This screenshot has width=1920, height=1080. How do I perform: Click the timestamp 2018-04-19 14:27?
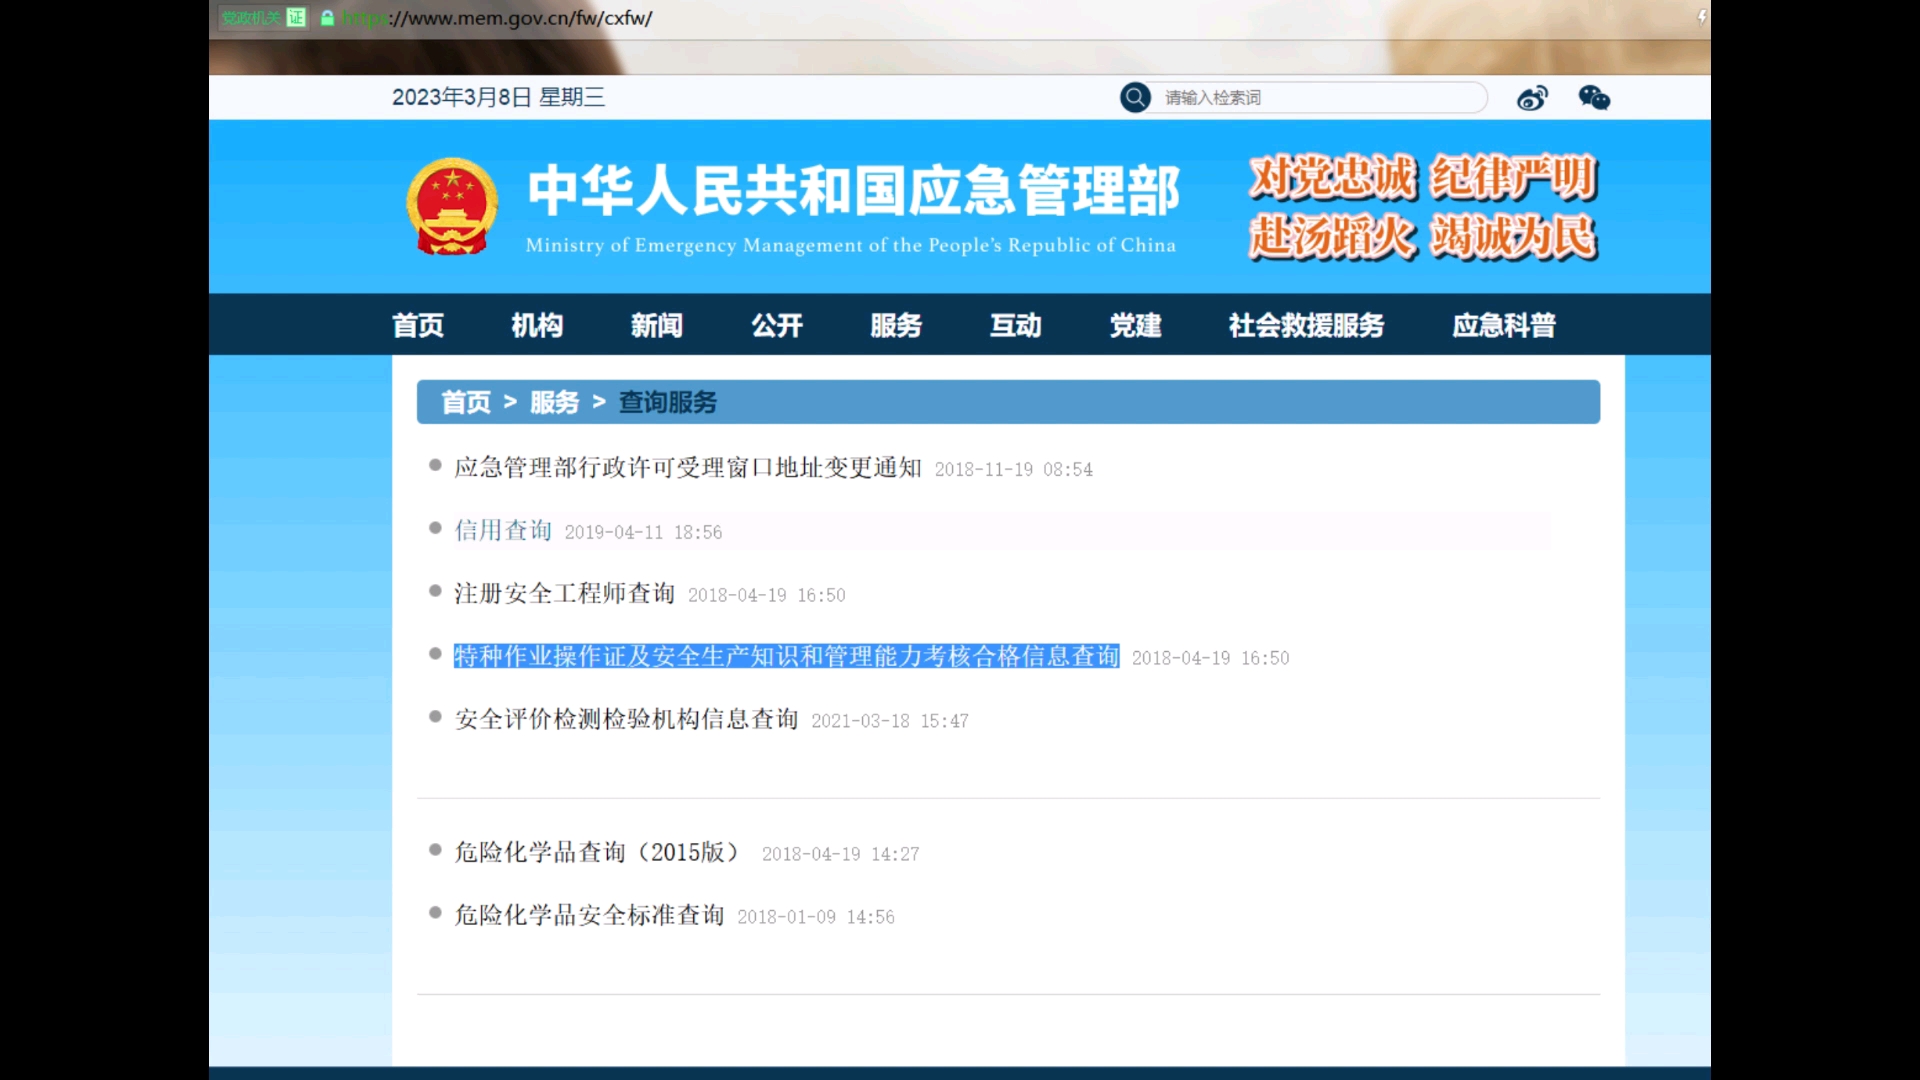coord(841,854)
